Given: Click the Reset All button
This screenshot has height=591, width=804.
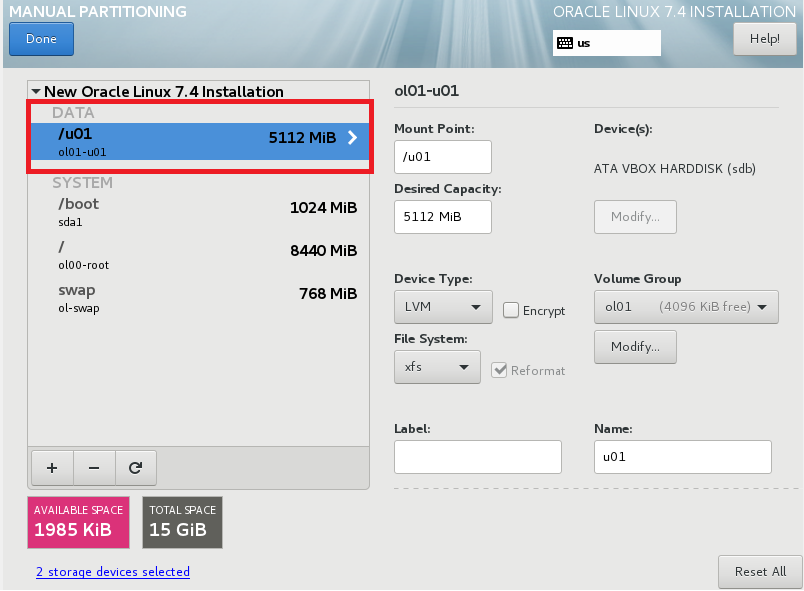Looking at the screenshot, I should 759,571.
